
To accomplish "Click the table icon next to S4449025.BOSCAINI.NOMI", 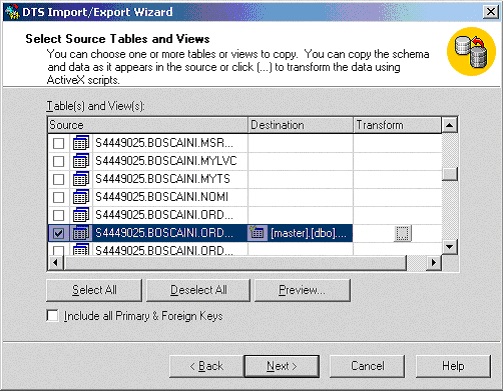I will pos(81,197).
